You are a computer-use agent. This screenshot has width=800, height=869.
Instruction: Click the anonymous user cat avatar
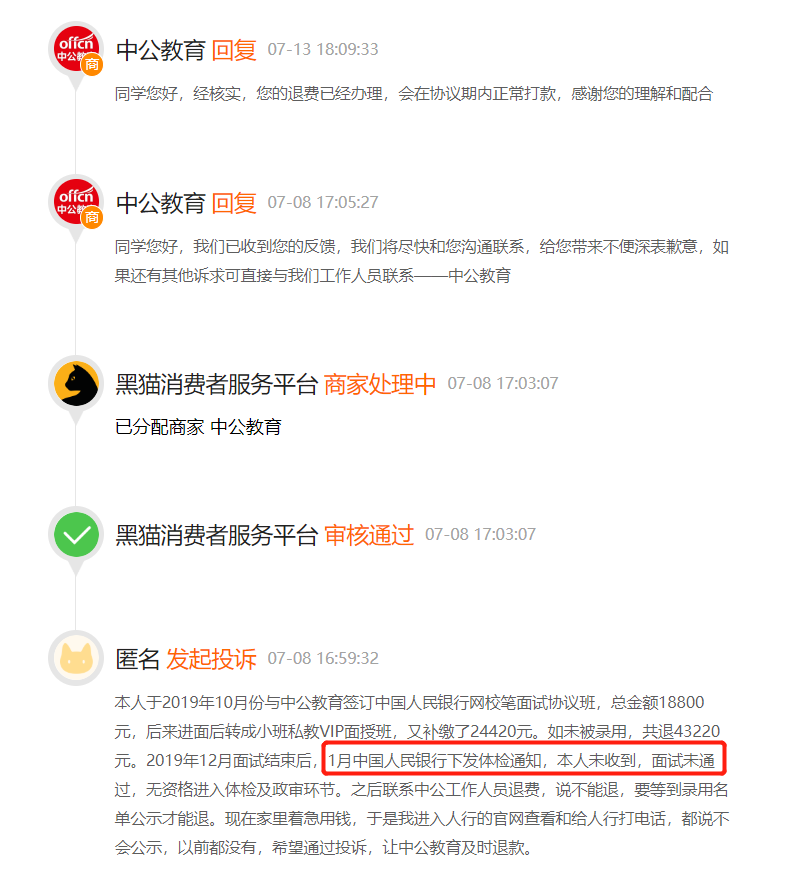[x=77, y=658]
